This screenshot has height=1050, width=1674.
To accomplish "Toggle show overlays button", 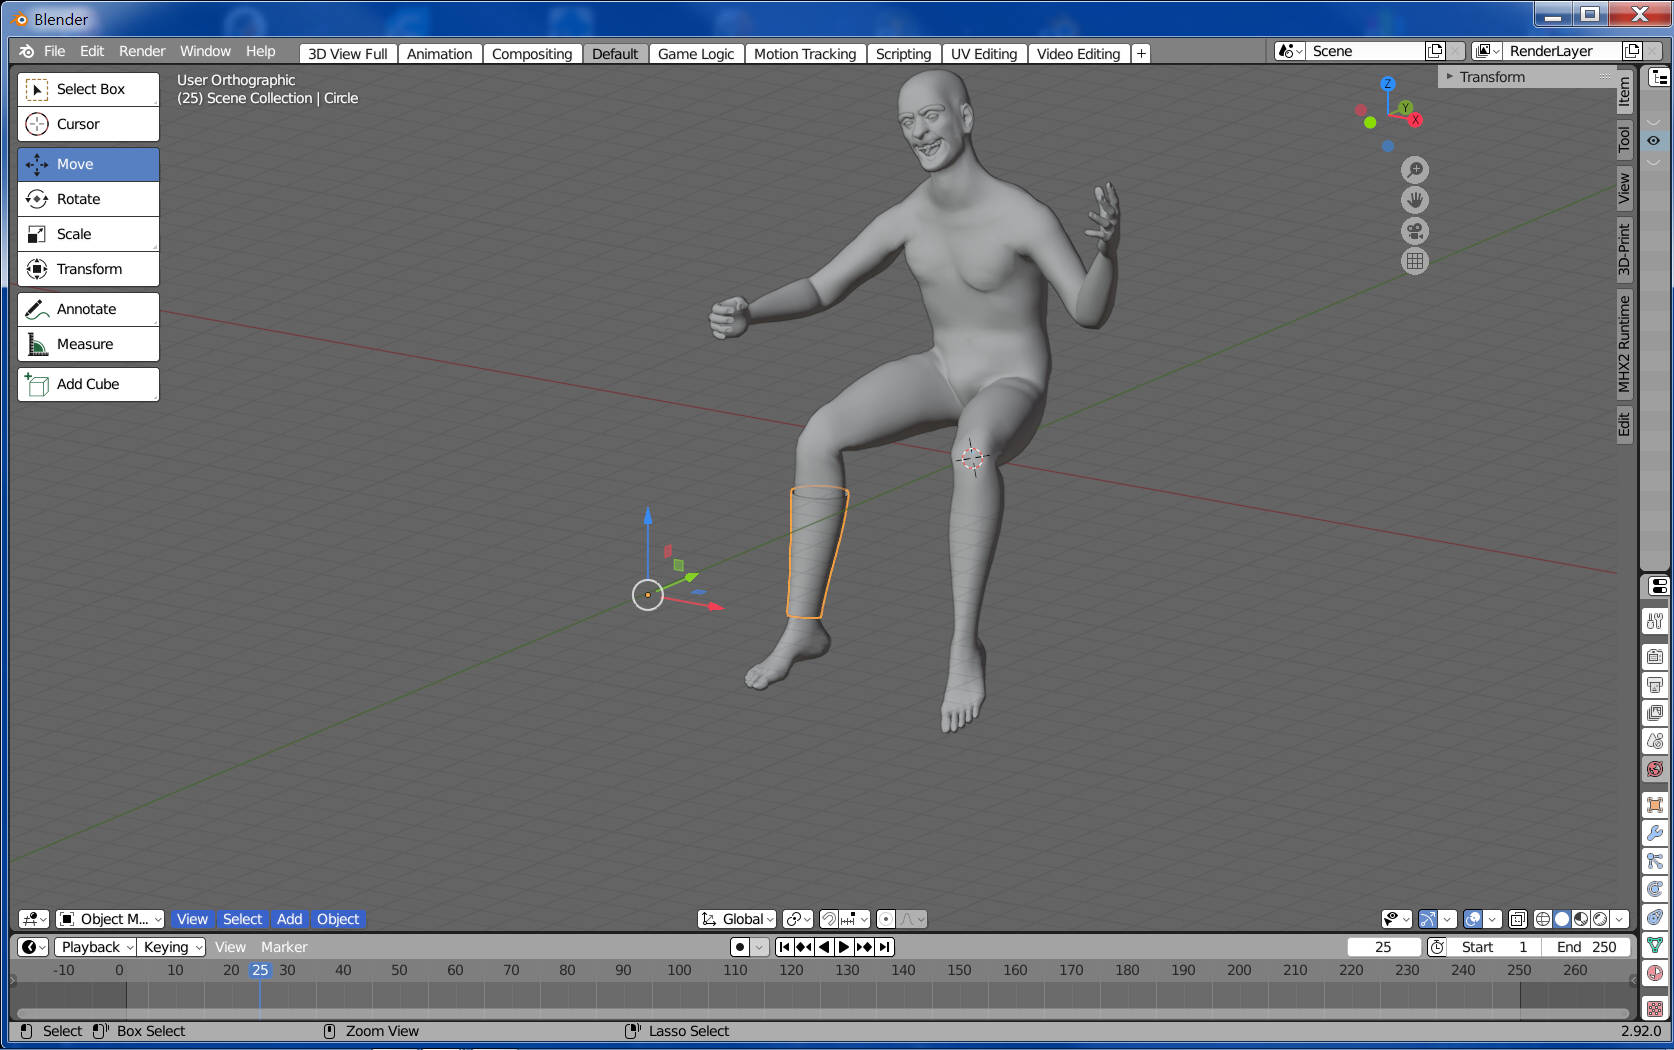I will point(1473,919).
